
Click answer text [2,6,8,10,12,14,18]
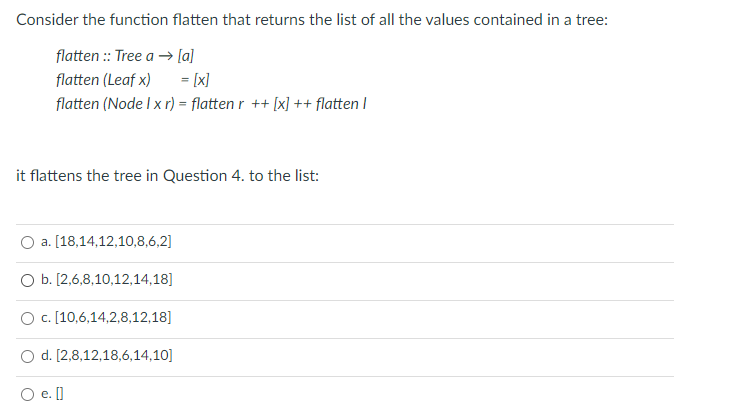click(x=114, y=279)
